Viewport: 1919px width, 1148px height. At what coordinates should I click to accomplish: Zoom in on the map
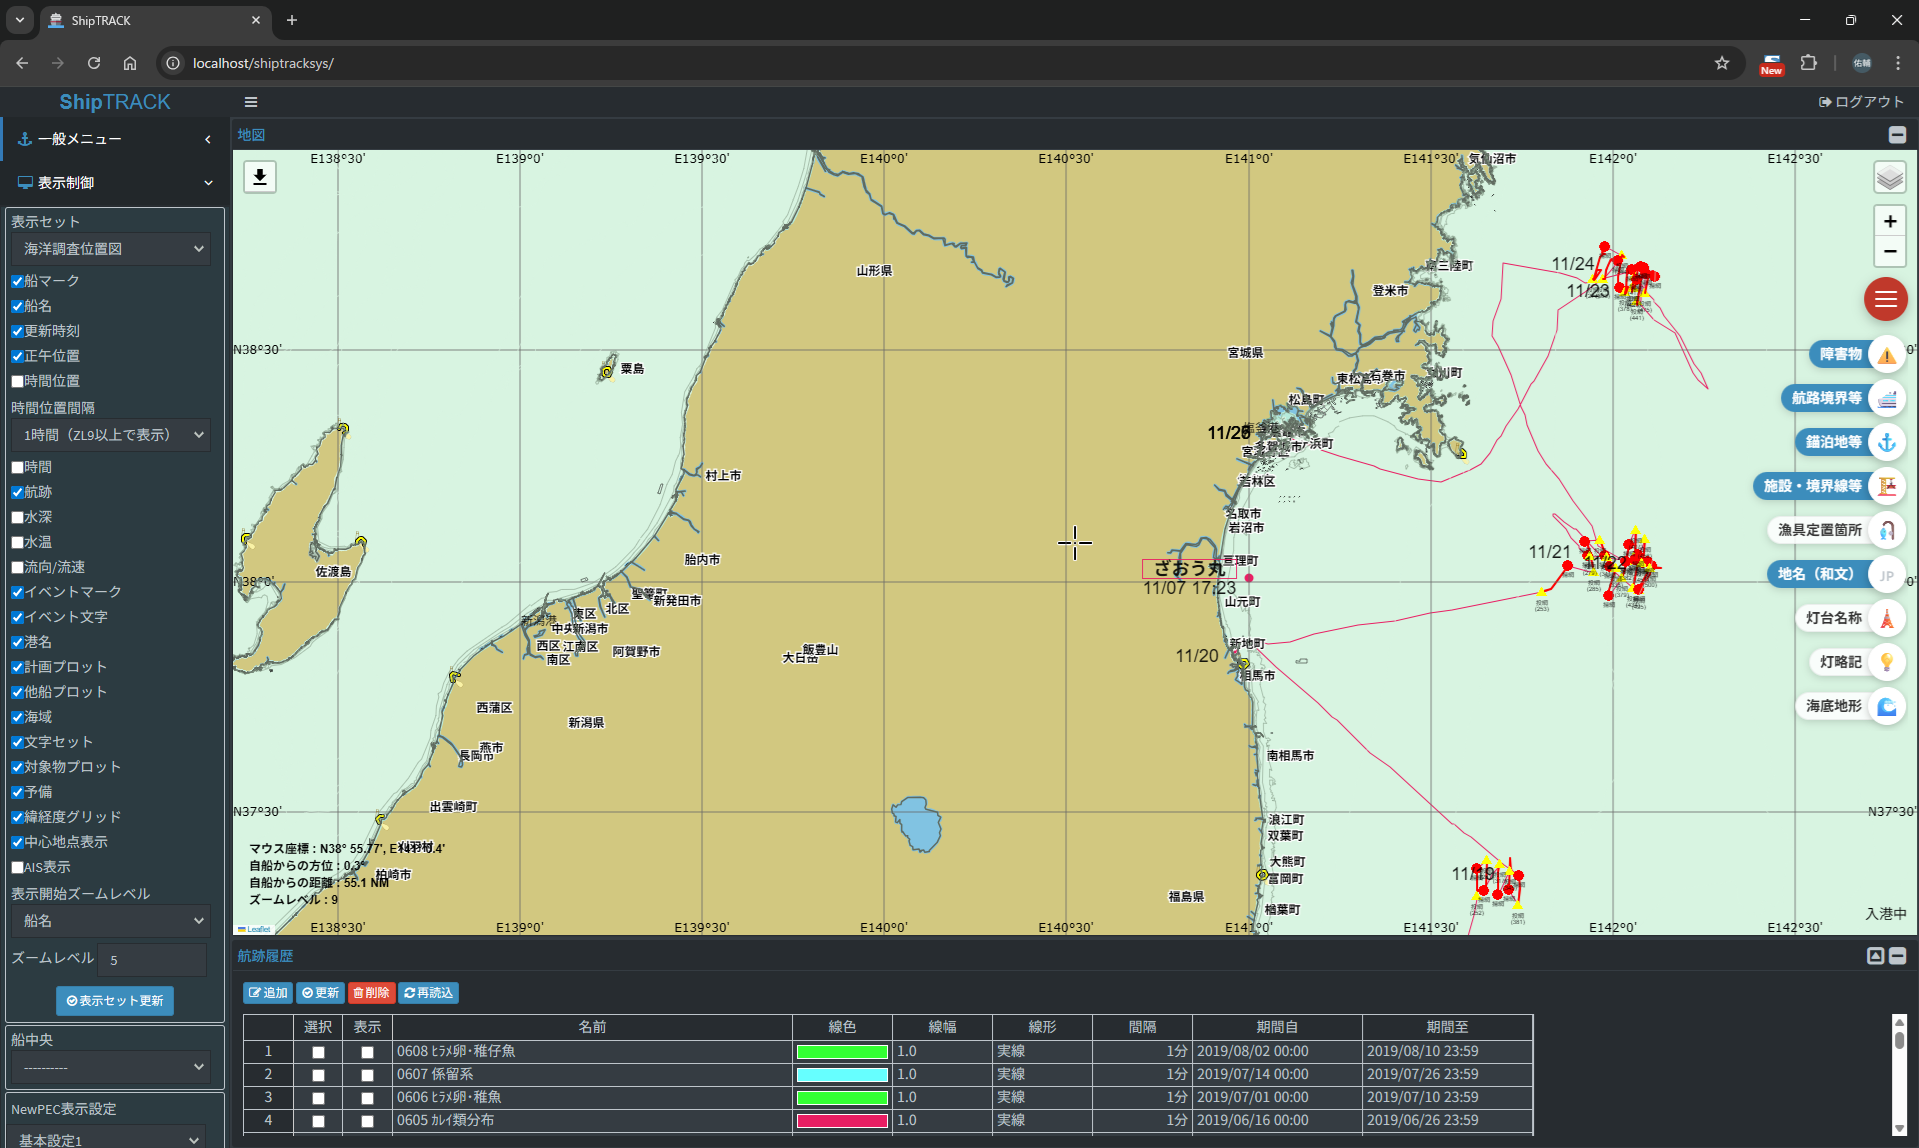pos(1889,221)
